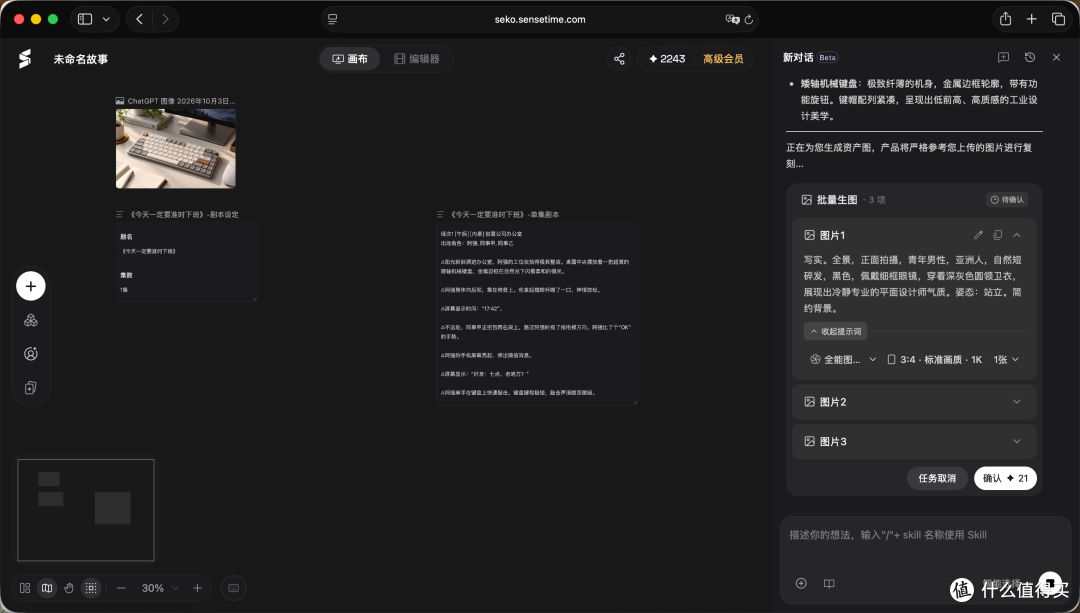1080x613 pixels.
Task: Click 任务取消 to cancel task
Action: 937,478
